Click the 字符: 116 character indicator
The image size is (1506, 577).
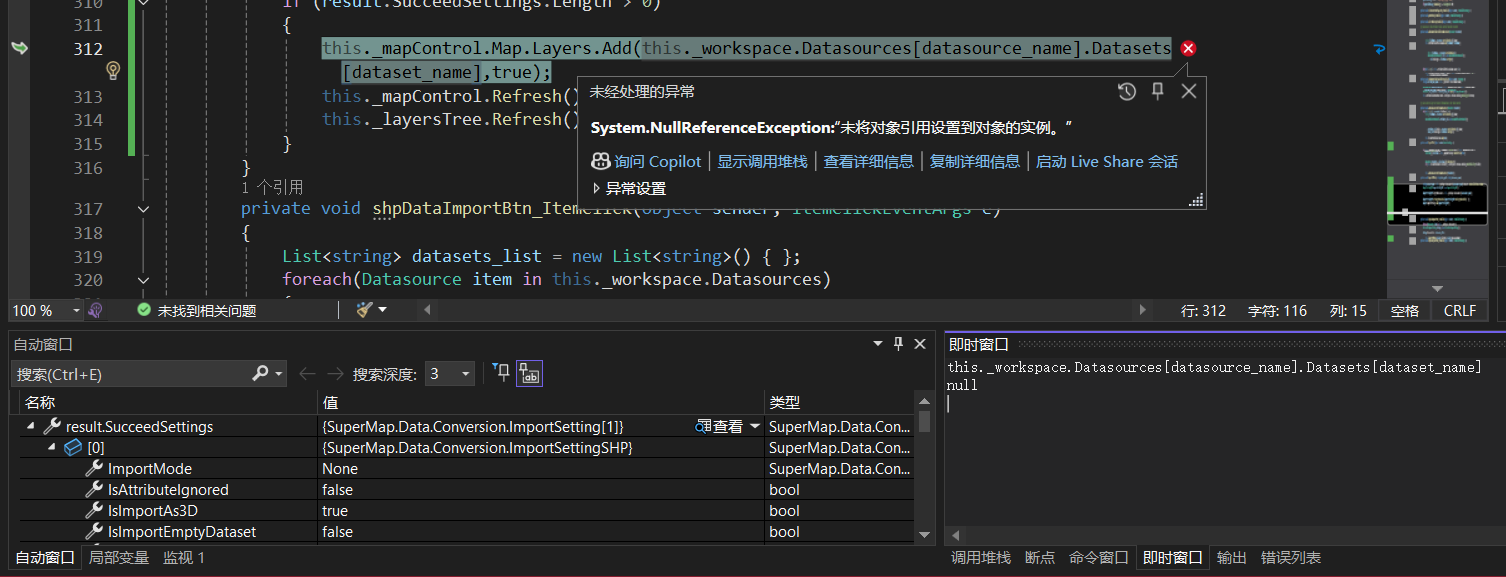point(1277,311)
